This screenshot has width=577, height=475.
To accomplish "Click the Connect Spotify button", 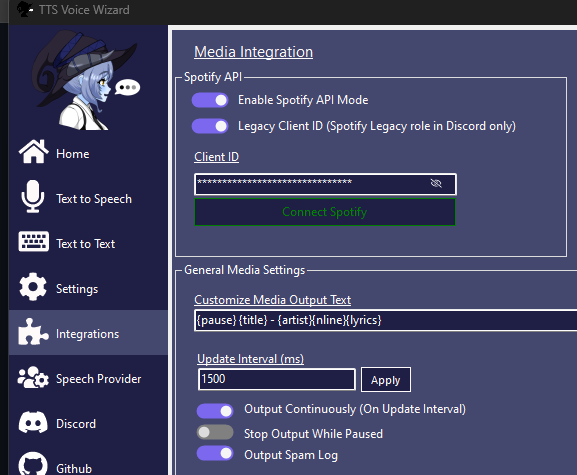I will (325, 212).
